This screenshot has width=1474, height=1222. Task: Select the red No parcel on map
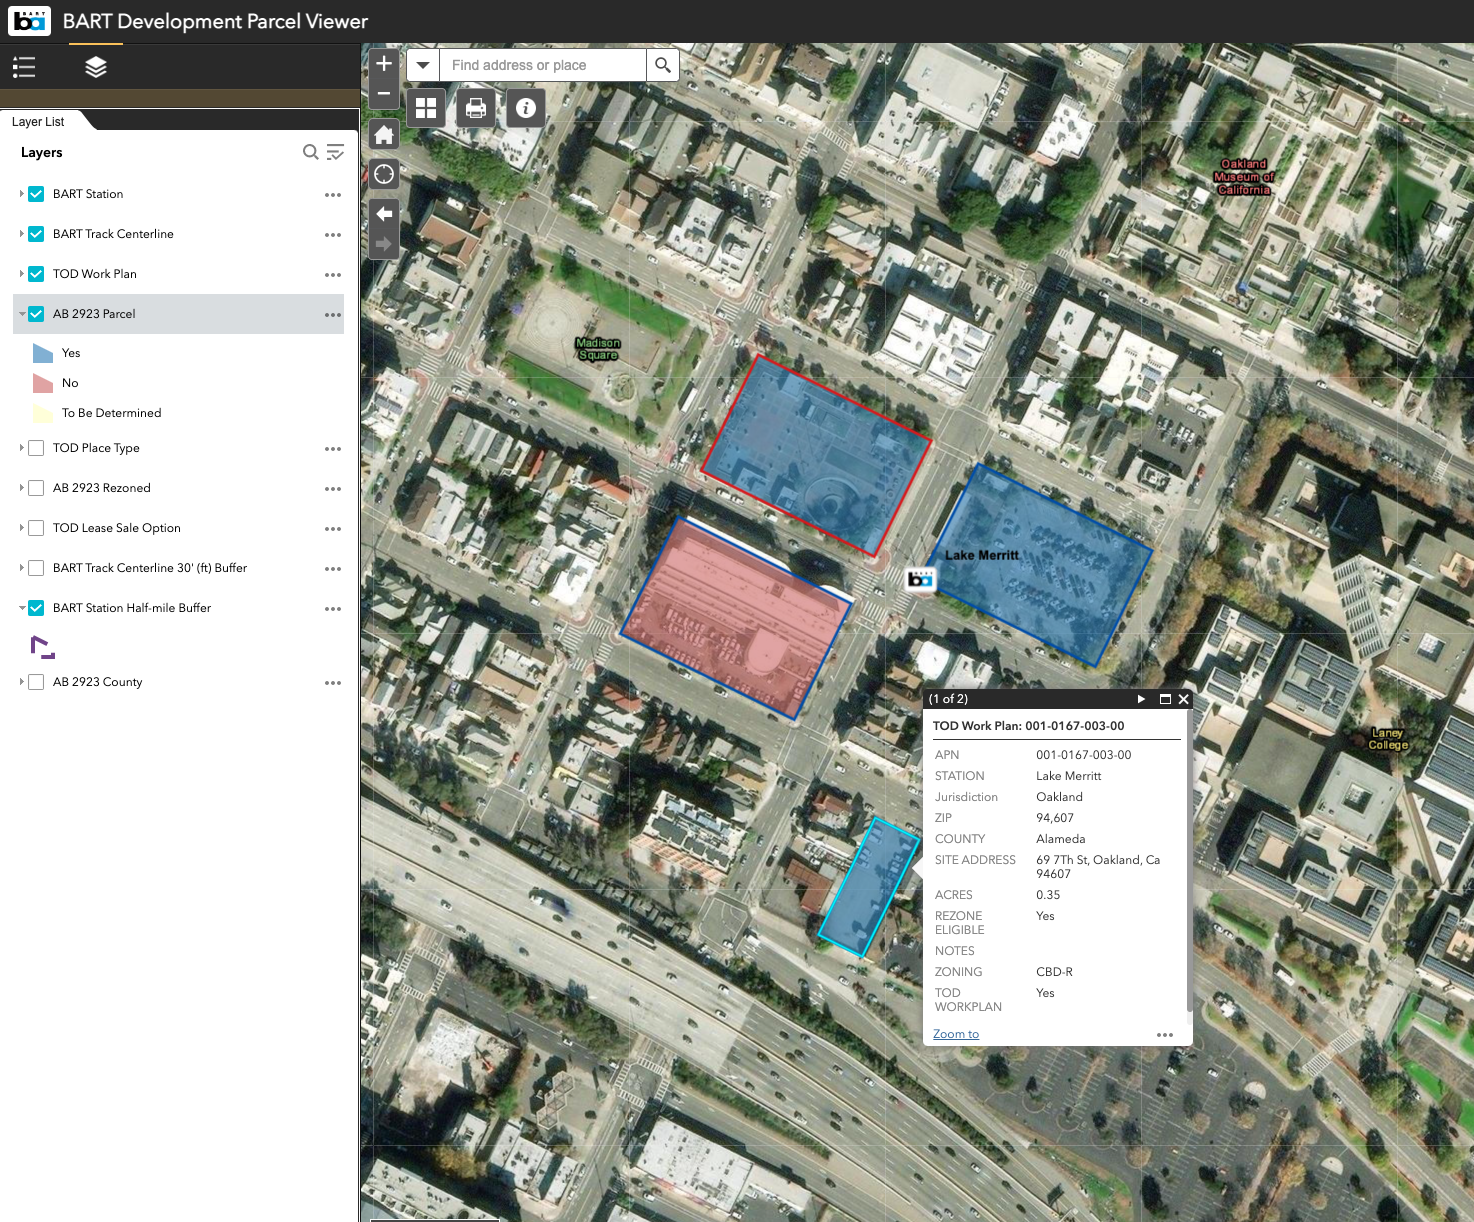click(x=735, y=618)
